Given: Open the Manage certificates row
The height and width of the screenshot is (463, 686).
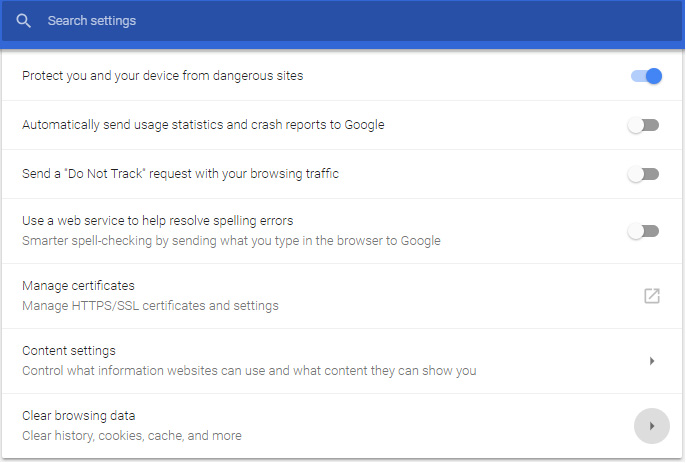Looking at the screenshot, I should point(343,296).
